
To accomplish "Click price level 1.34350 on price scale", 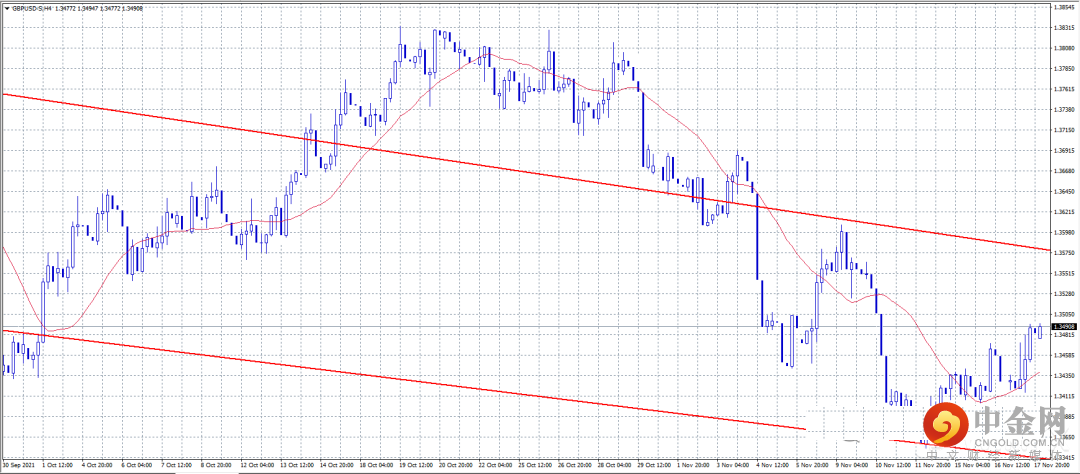I will (1066, 375).
